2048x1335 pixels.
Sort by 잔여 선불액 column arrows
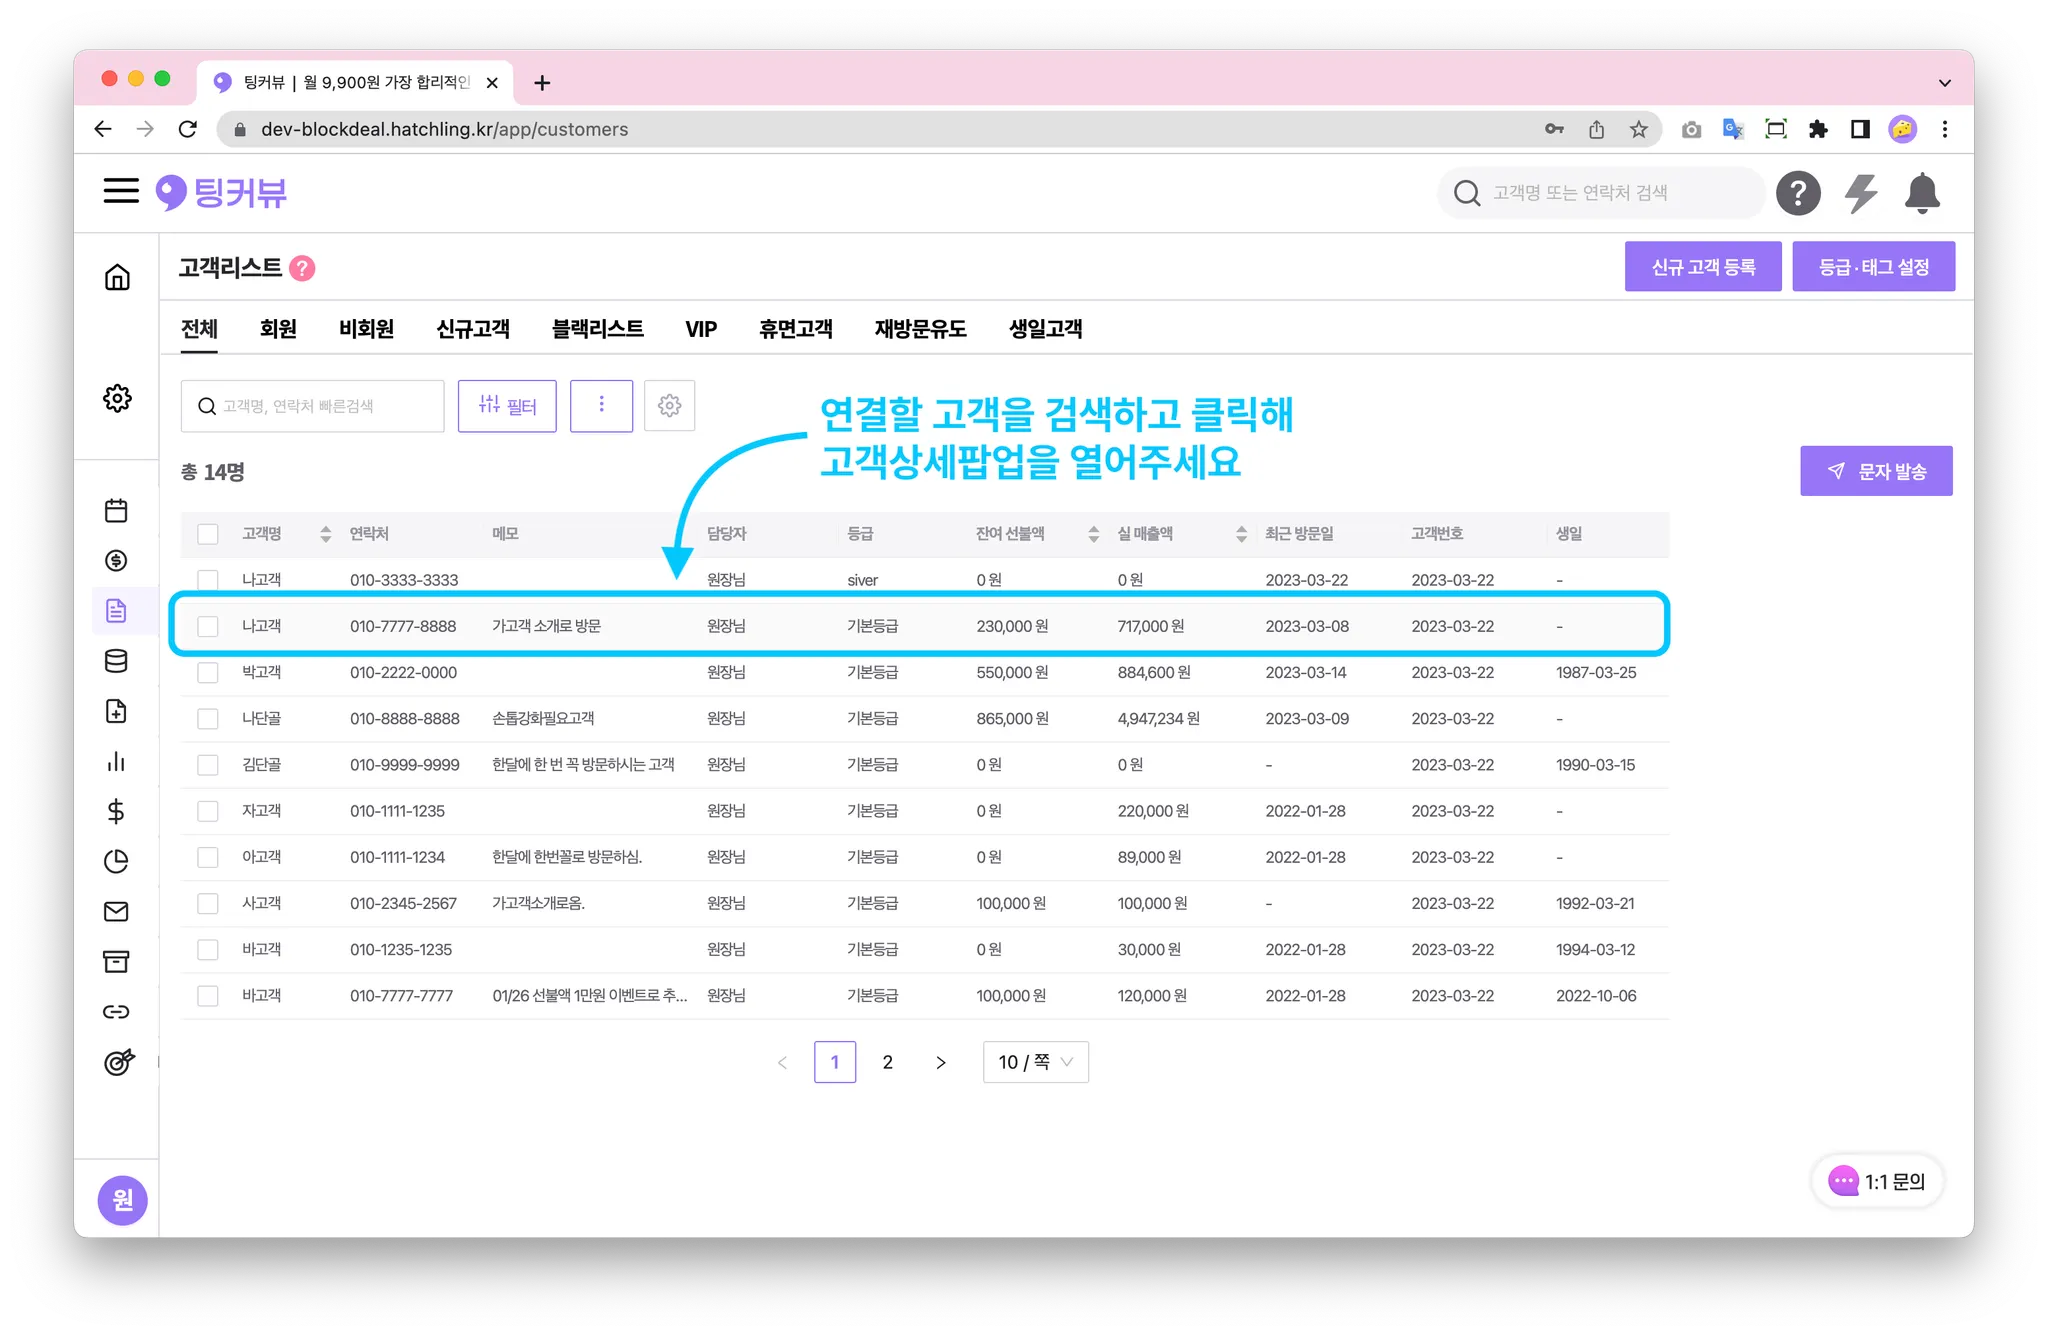pos(1093,534)
